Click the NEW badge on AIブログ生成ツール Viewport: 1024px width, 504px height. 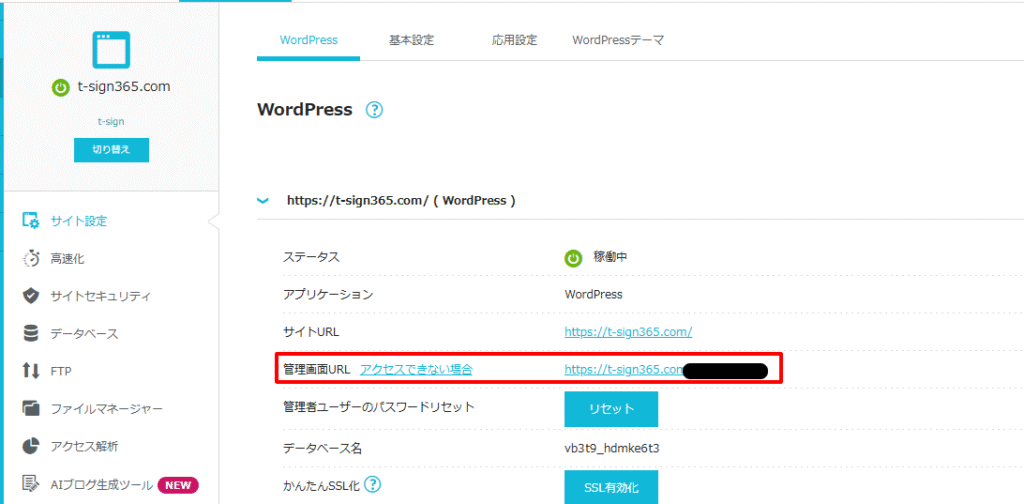178,485
